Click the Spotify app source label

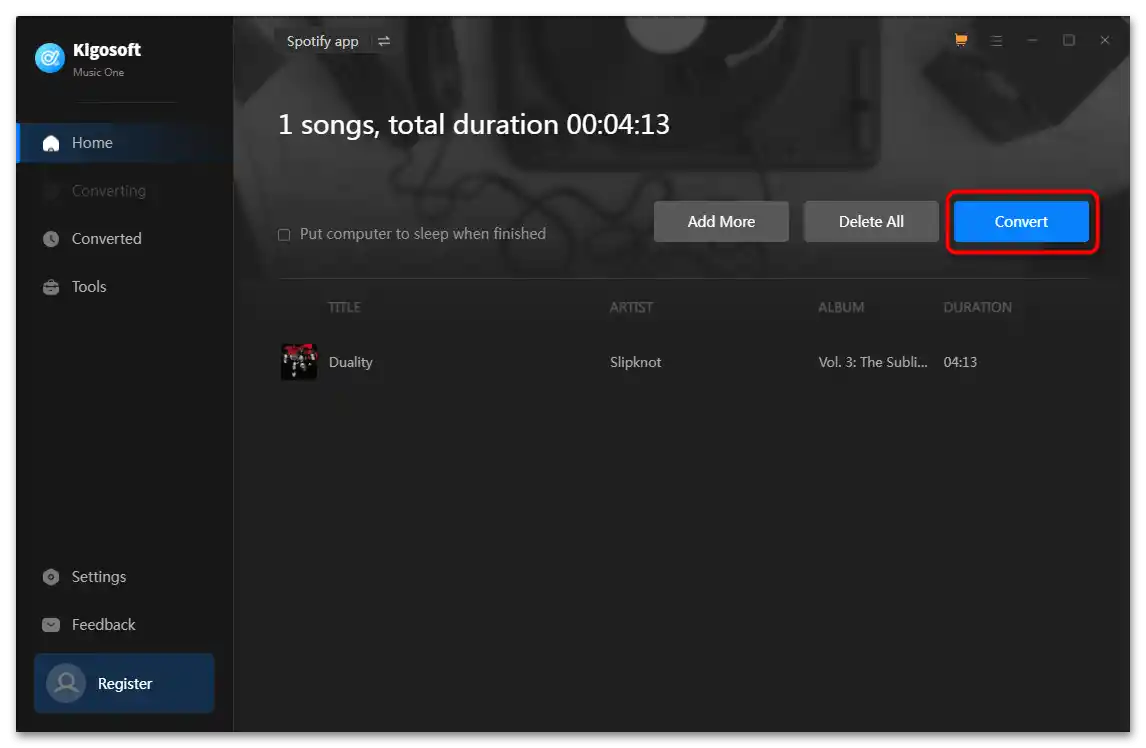(322, 42)
